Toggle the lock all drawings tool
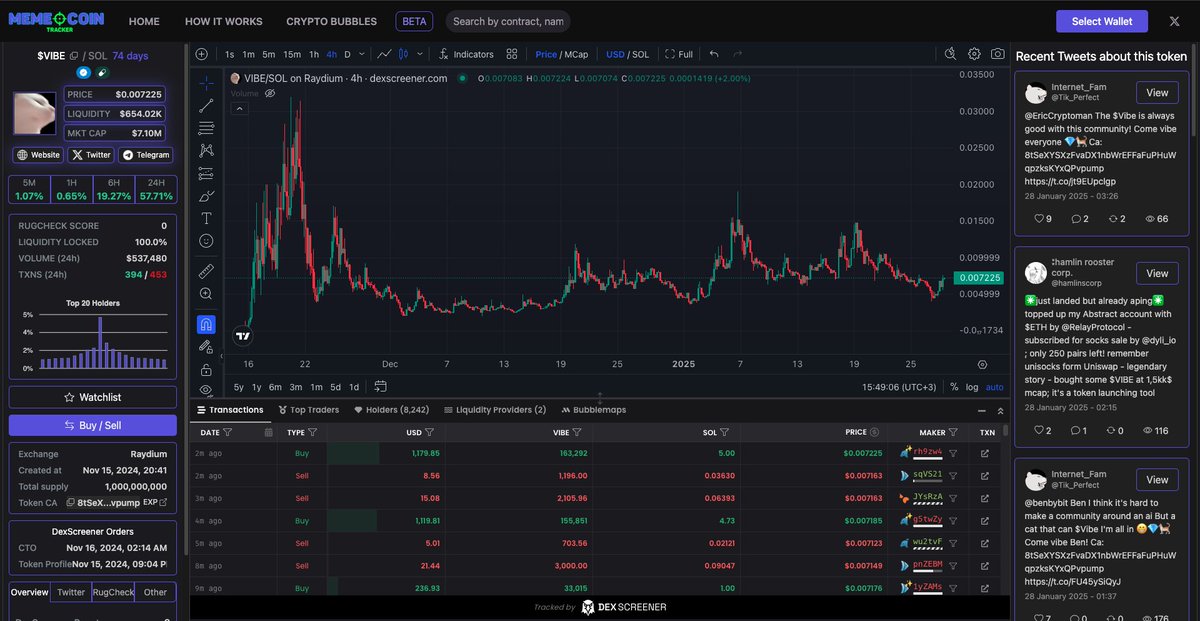The width and height of the screenshot is (1200, 621). coord(206,370)
